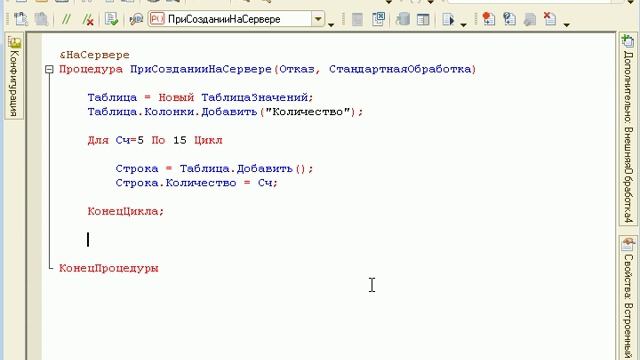Click the Дополнительно panel icon with plus

(627, 40)
